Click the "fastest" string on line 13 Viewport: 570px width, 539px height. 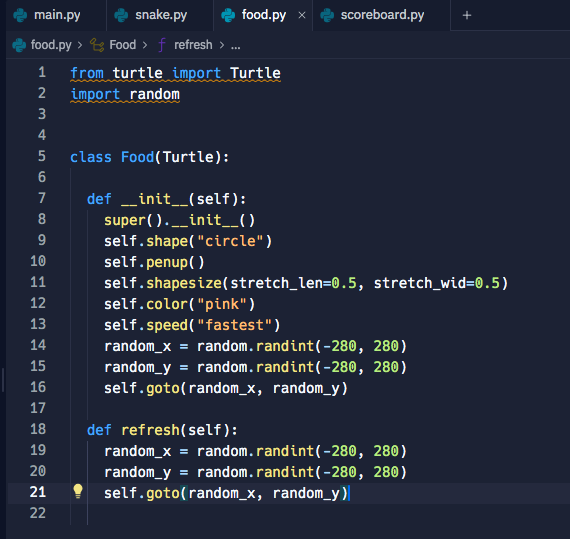234,325
